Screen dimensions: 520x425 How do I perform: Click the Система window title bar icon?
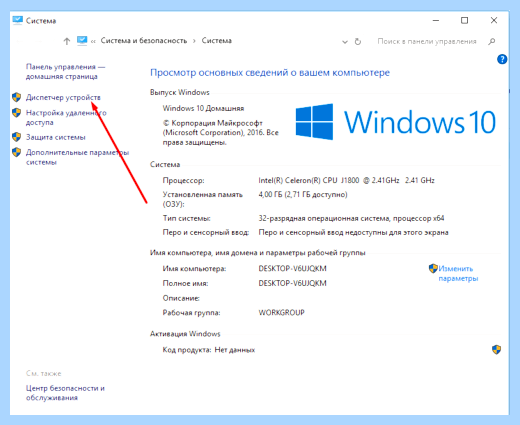(17, 20)
